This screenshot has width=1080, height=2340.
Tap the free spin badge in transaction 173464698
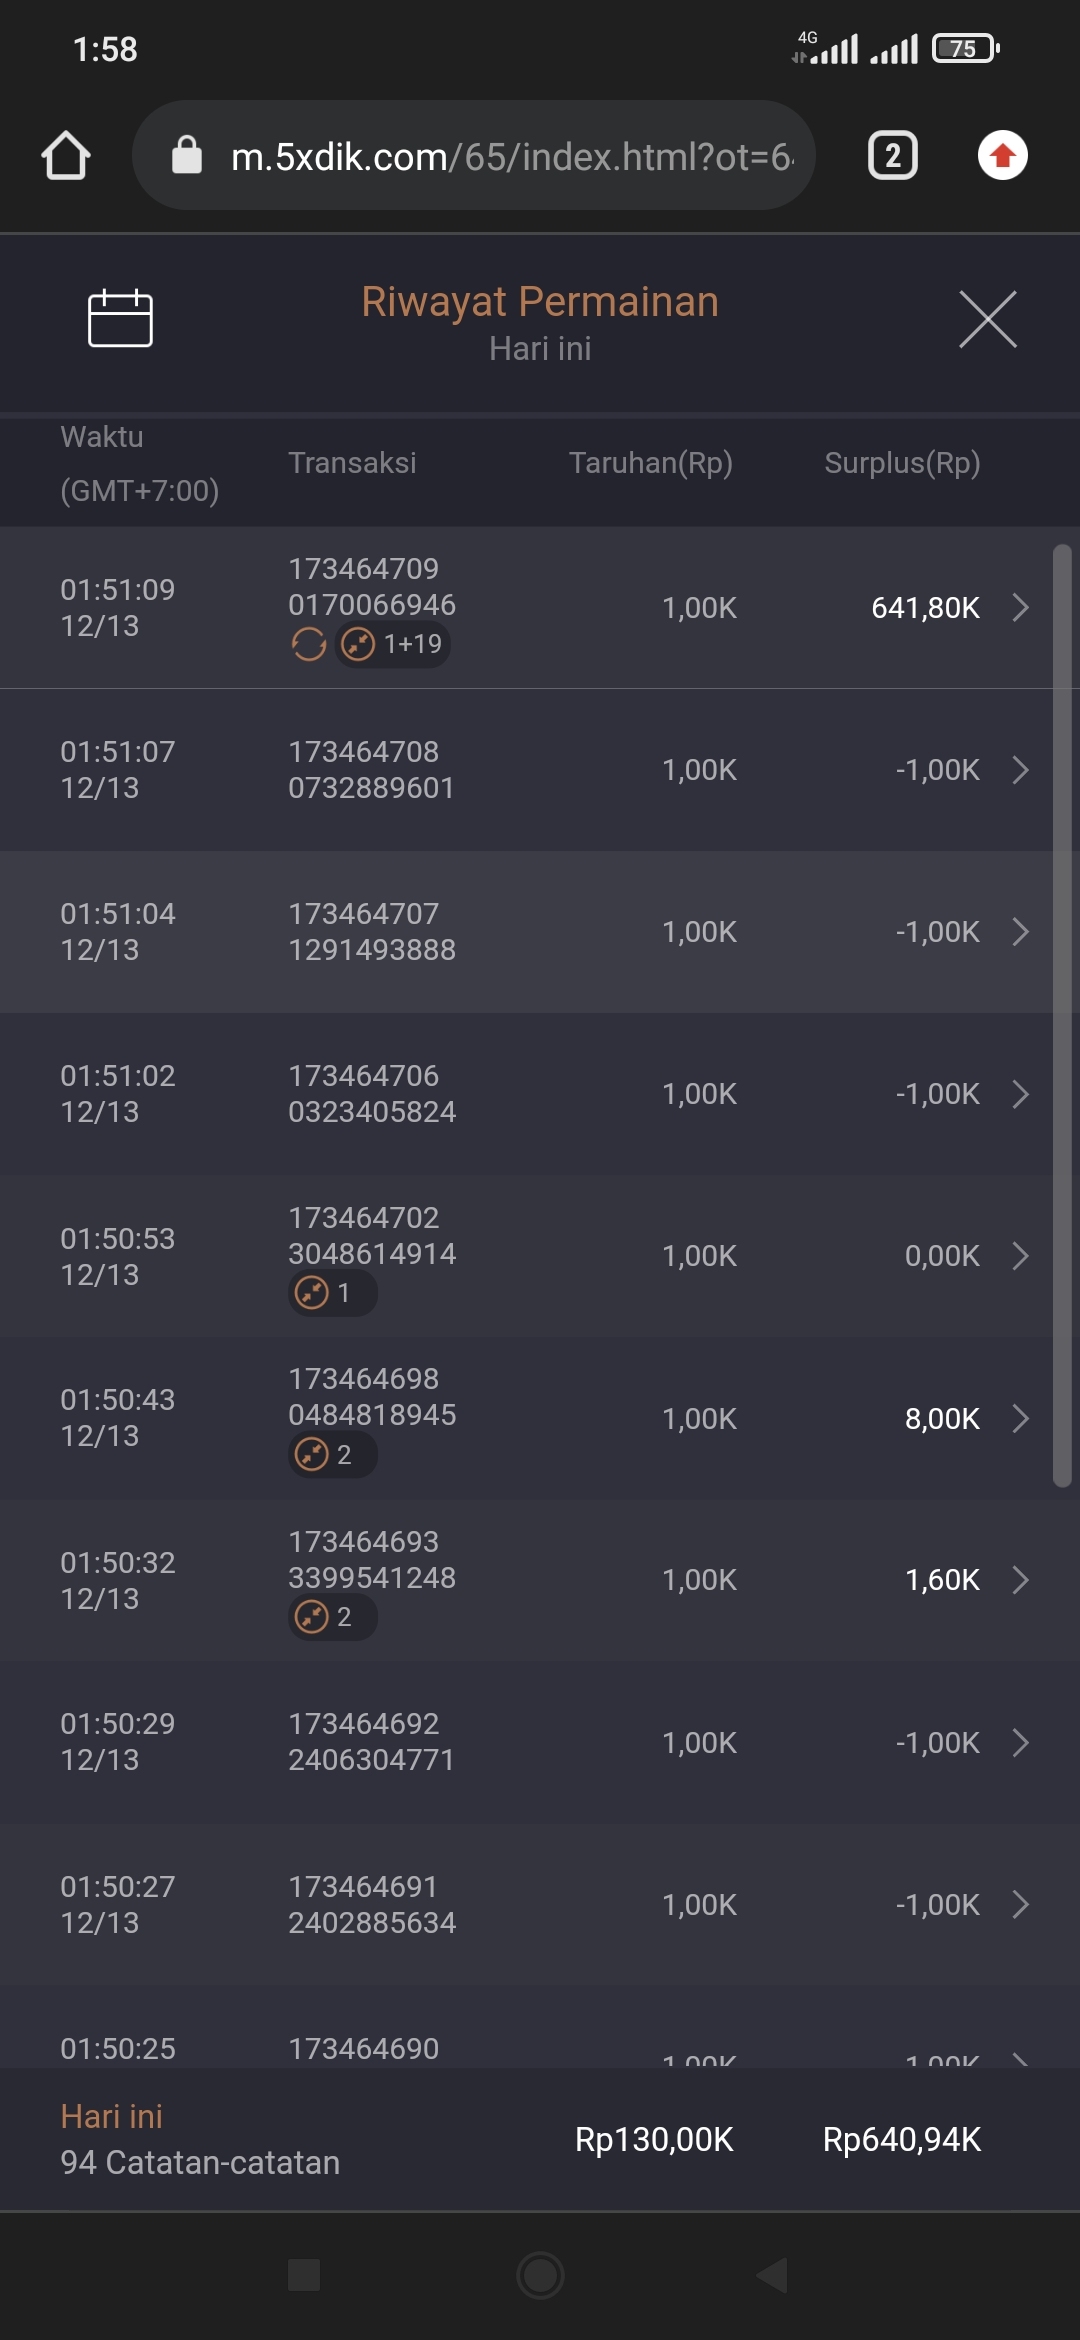click(332, 1455)
